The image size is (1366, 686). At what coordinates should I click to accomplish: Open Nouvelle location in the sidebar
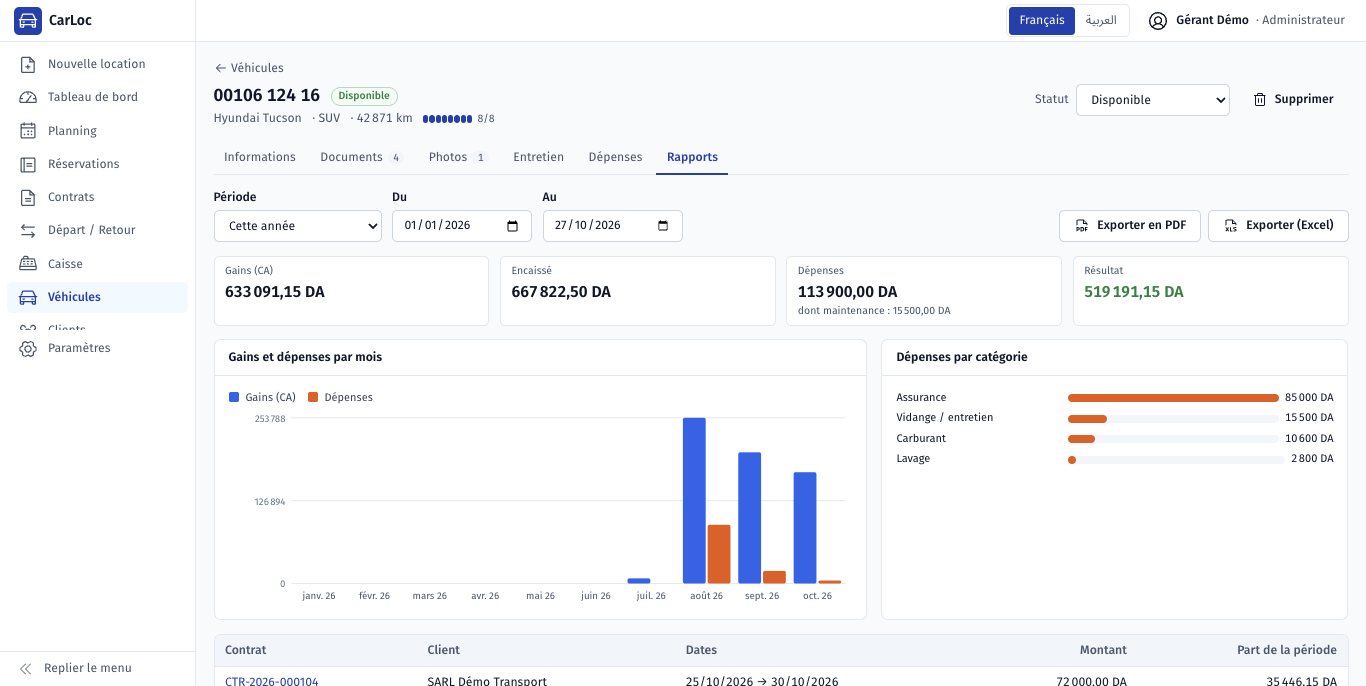pos(97,64)
